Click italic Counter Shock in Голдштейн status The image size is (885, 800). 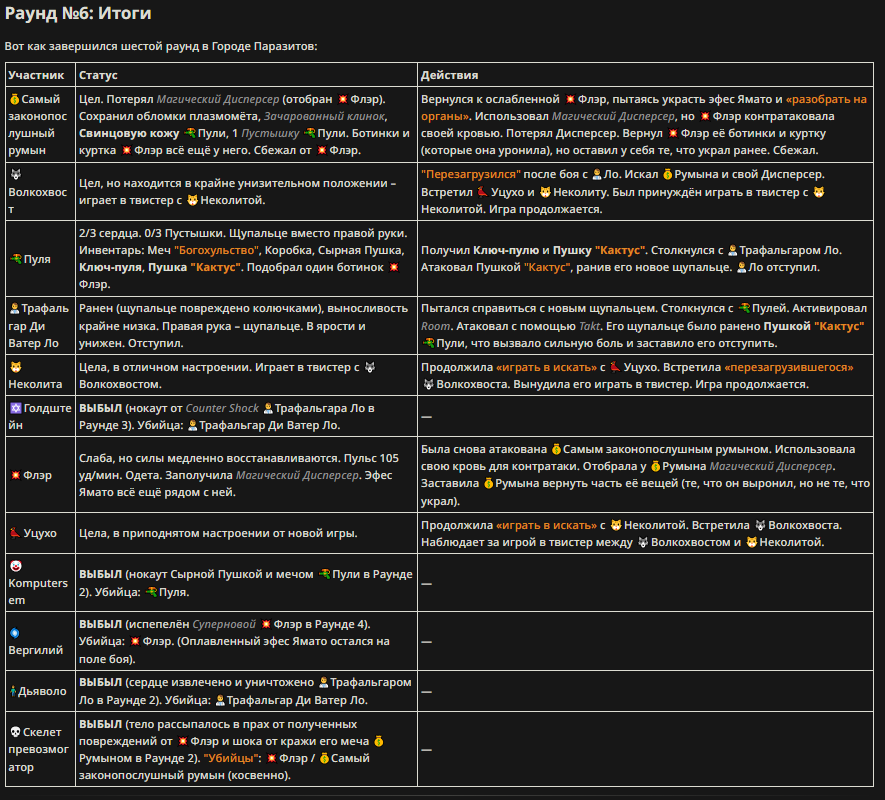click(x=222, y=408)
